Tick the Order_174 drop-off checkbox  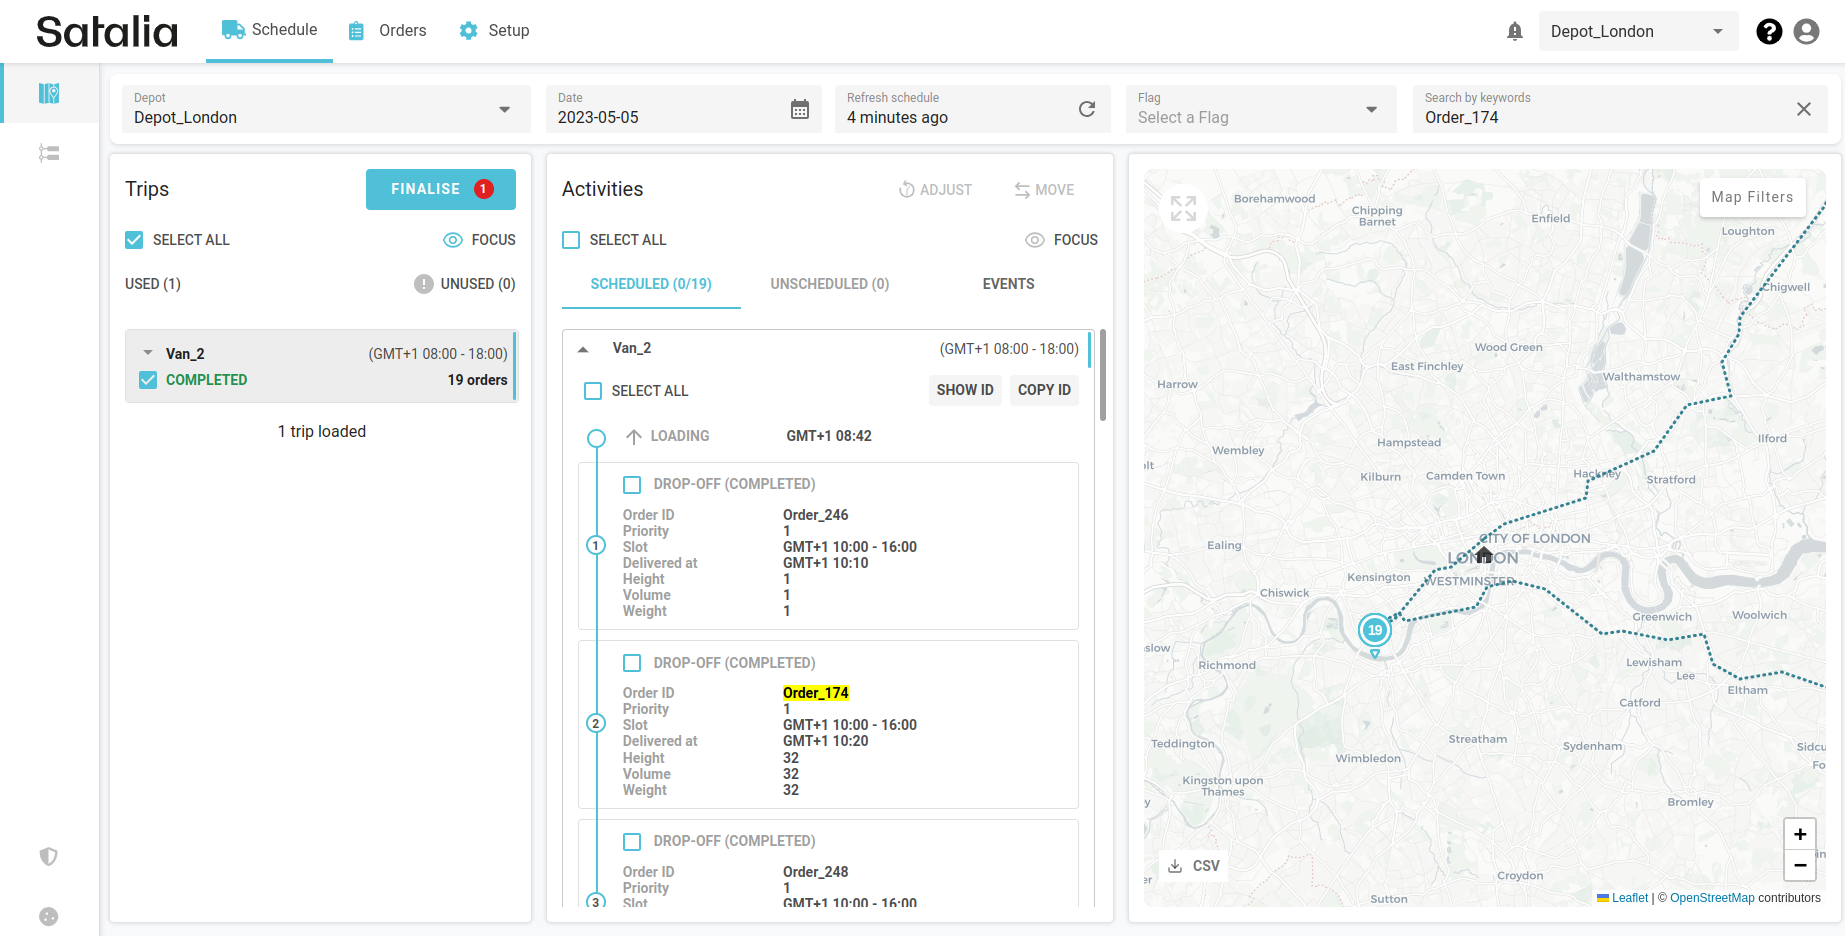(x=632, y=663)
